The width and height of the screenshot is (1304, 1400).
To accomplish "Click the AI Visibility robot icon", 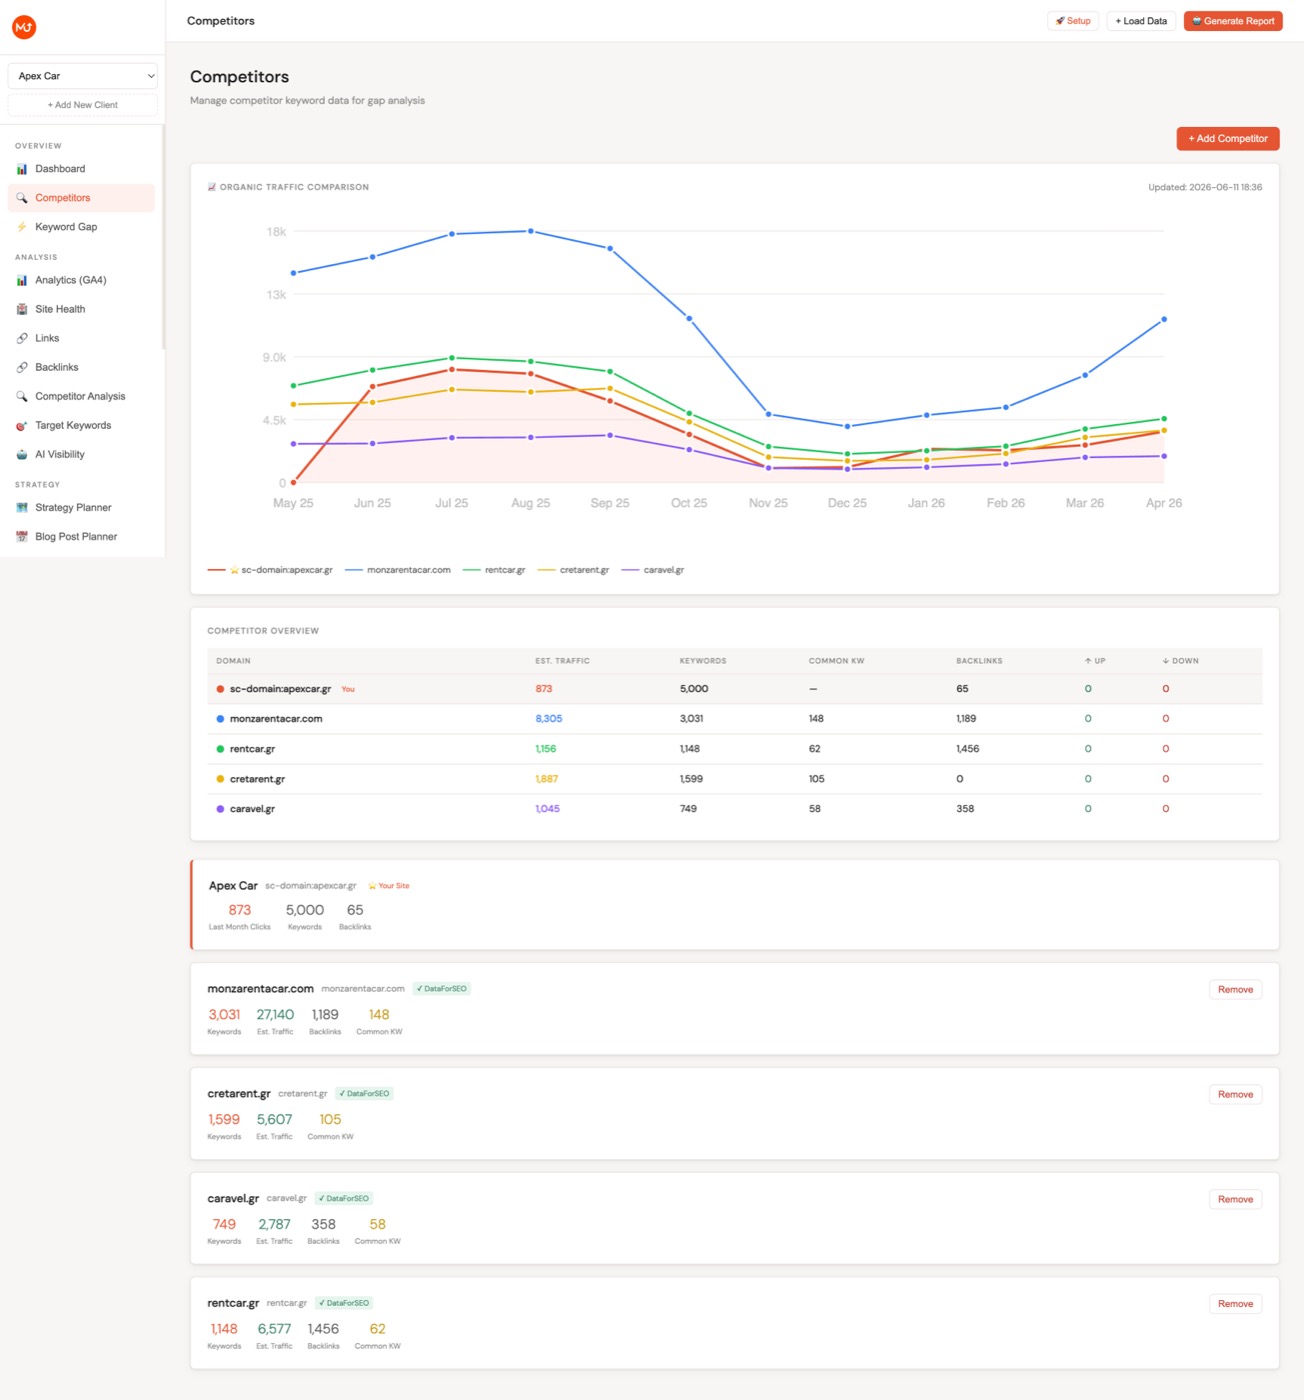I will click(x=22, y=454).
